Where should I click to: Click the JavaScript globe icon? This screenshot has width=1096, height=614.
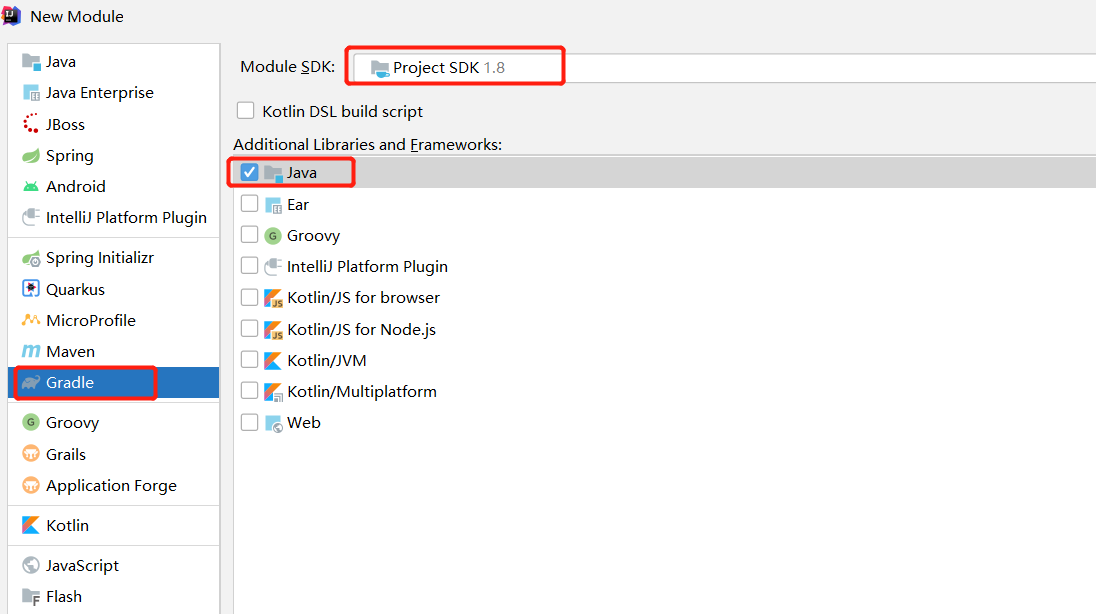(31, 565)
